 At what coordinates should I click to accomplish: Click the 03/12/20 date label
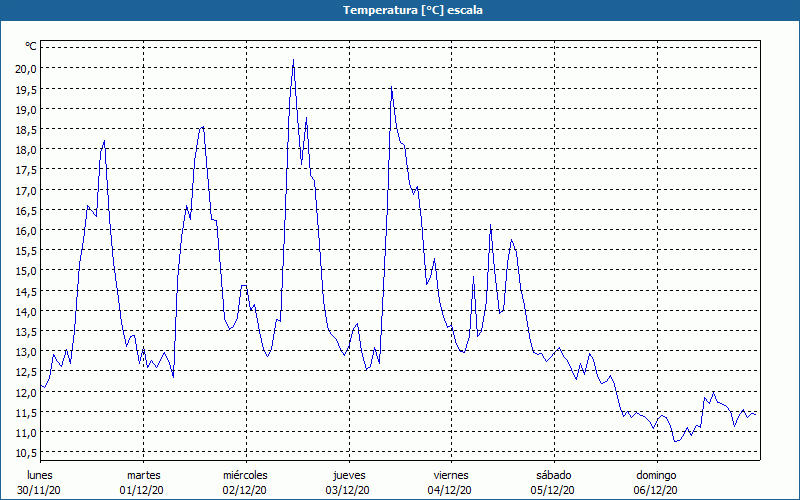[x=347, y=490]
